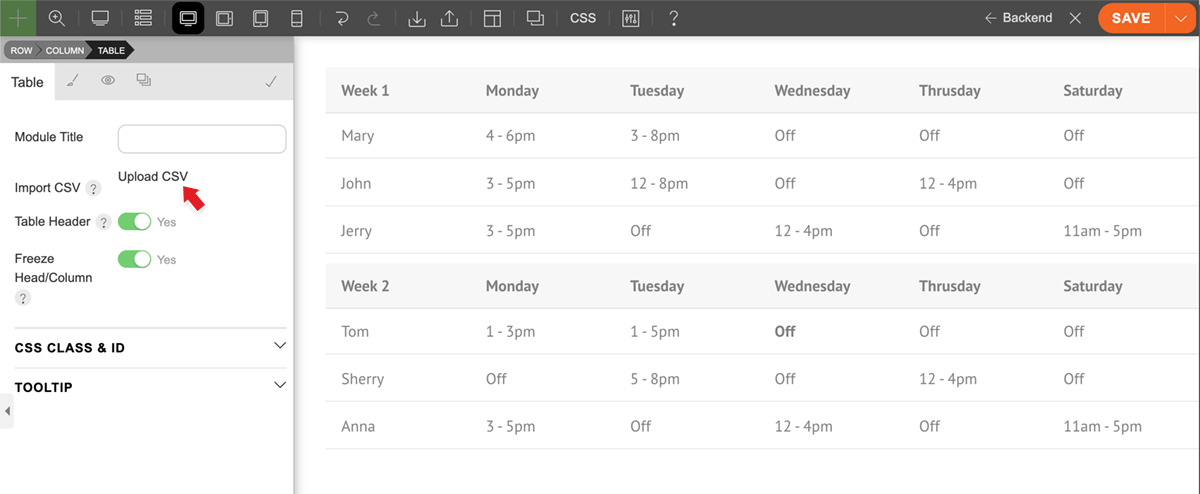Redo the last change
1200x494 pixels.
(374, 18)
